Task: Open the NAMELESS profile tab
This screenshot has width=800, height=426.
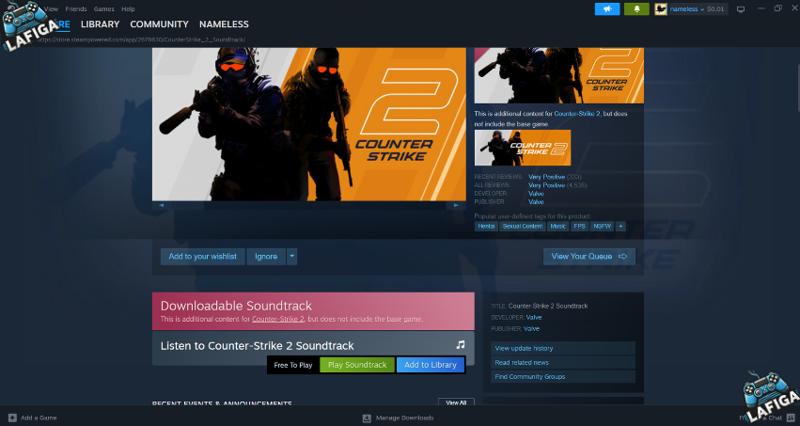Action: (224, 24)
